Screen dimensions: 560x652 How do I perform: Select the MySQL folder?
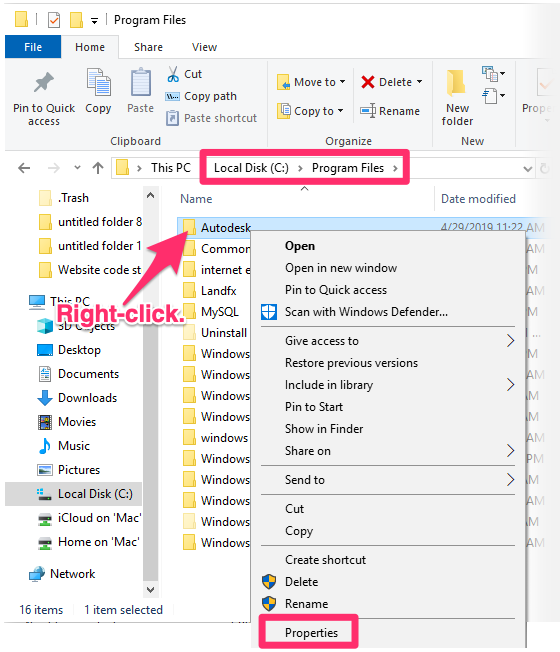coord(211,311)
